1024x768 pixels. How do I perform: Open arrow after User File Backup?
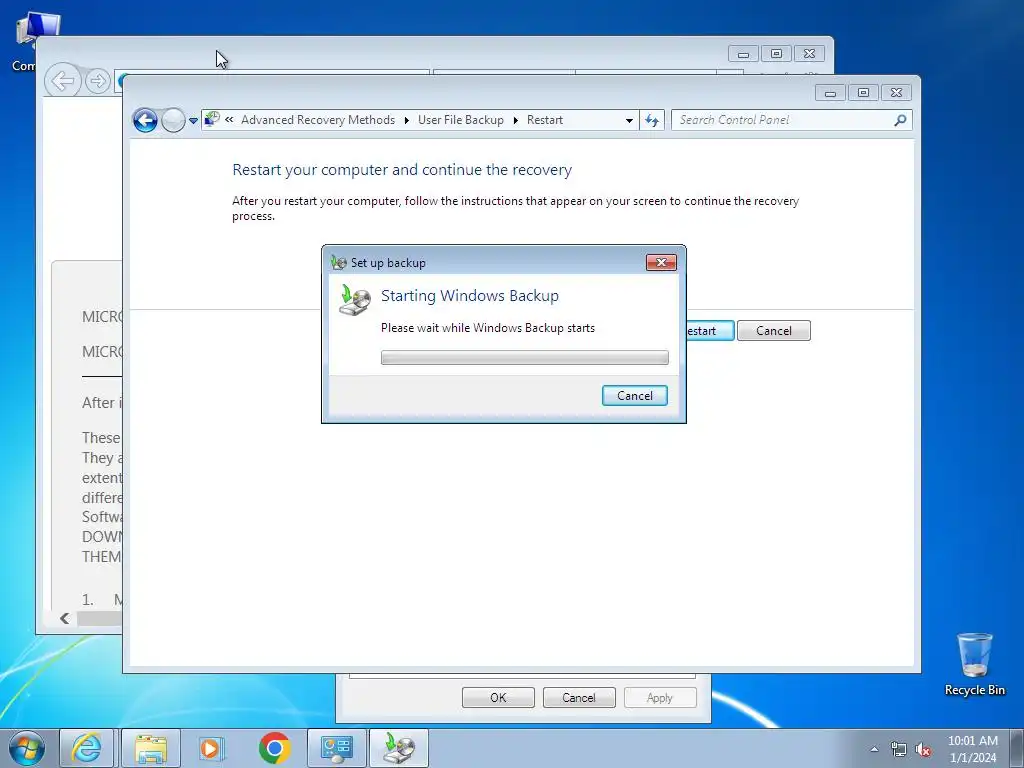pyautogui.click(x=515, y=120)
